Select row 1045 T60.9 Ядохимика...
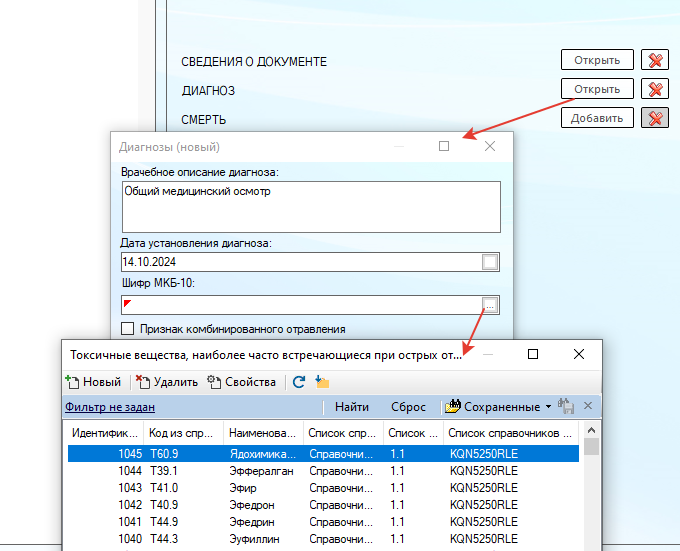Viewport: 680px width, 551px height. [x=323, y=454]
